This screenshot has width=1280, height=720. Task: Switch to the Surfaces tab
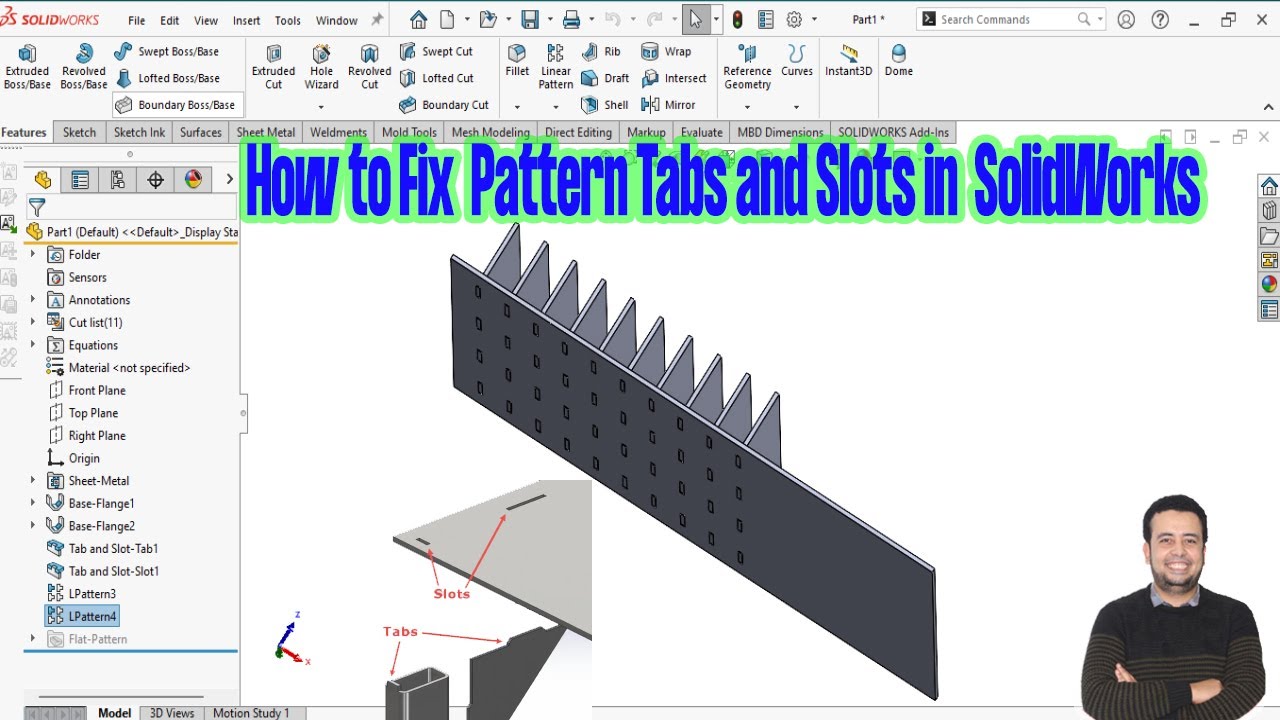(201, 132)
